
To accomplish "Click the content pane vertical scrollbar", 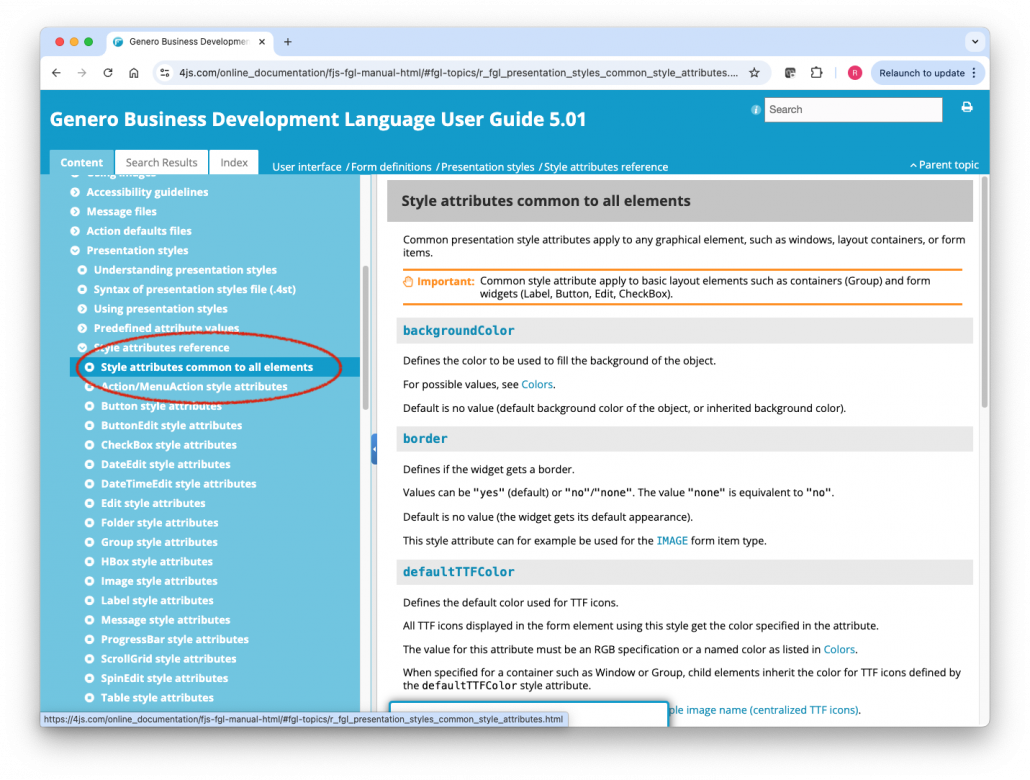I will point(984,292).
